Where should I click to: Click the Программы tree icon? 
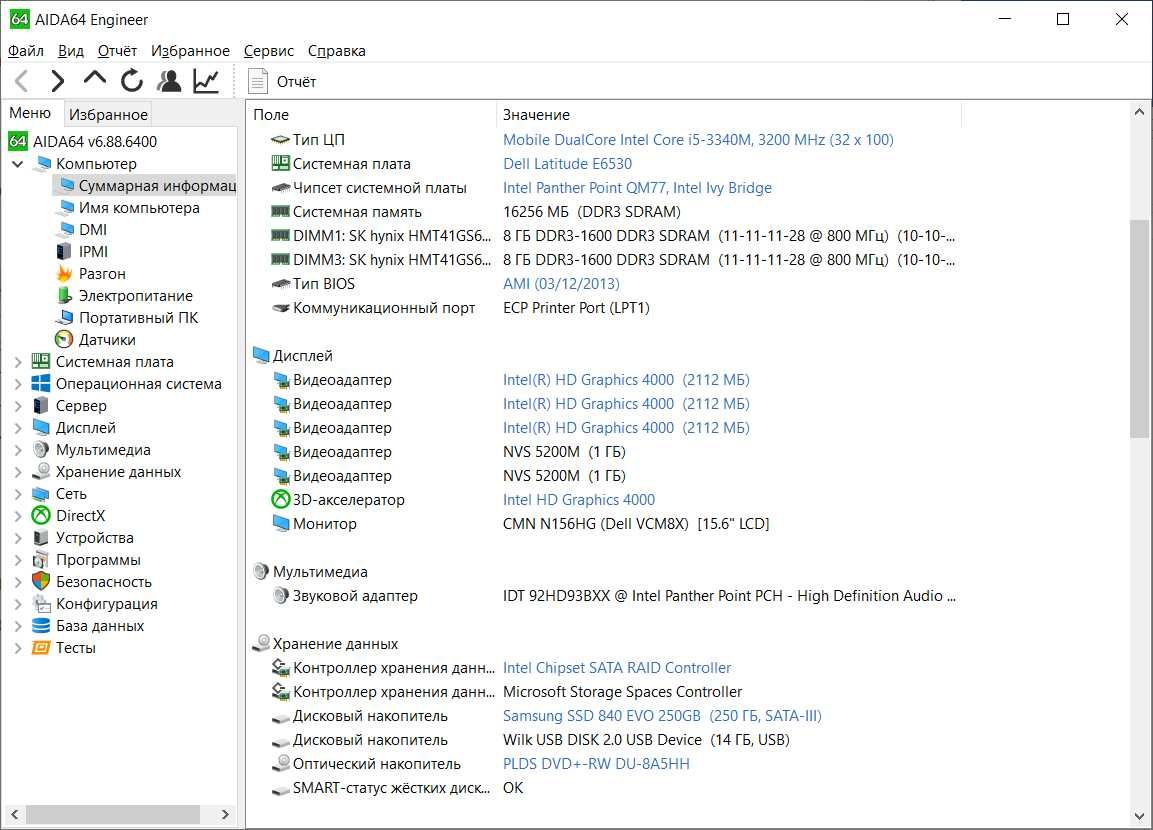(x=40, y=559)
